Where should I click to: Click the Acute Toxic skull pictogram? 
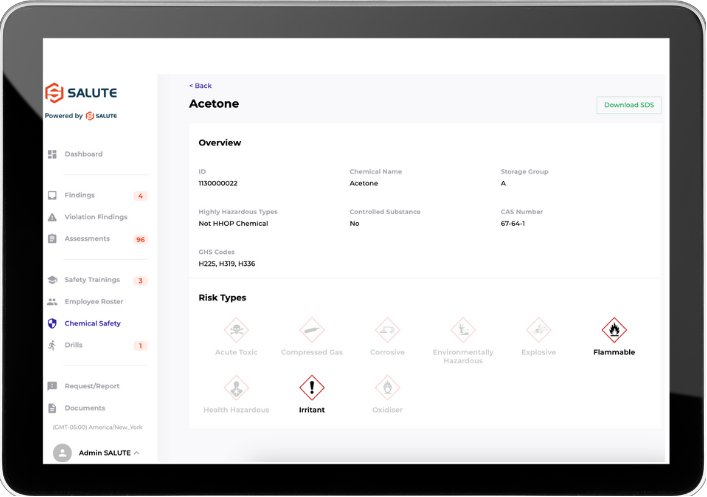[236, 330]
